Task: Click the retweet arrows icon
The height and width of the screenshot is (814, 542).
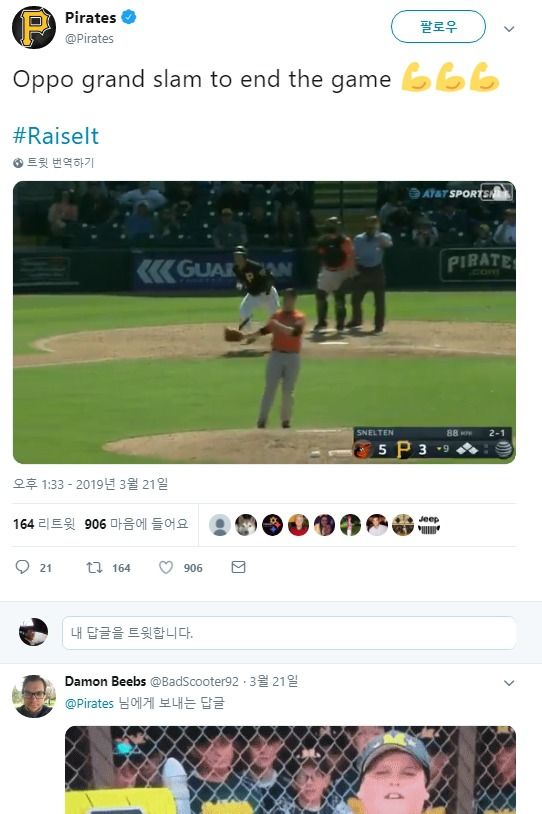Action: tap(94, 567)
